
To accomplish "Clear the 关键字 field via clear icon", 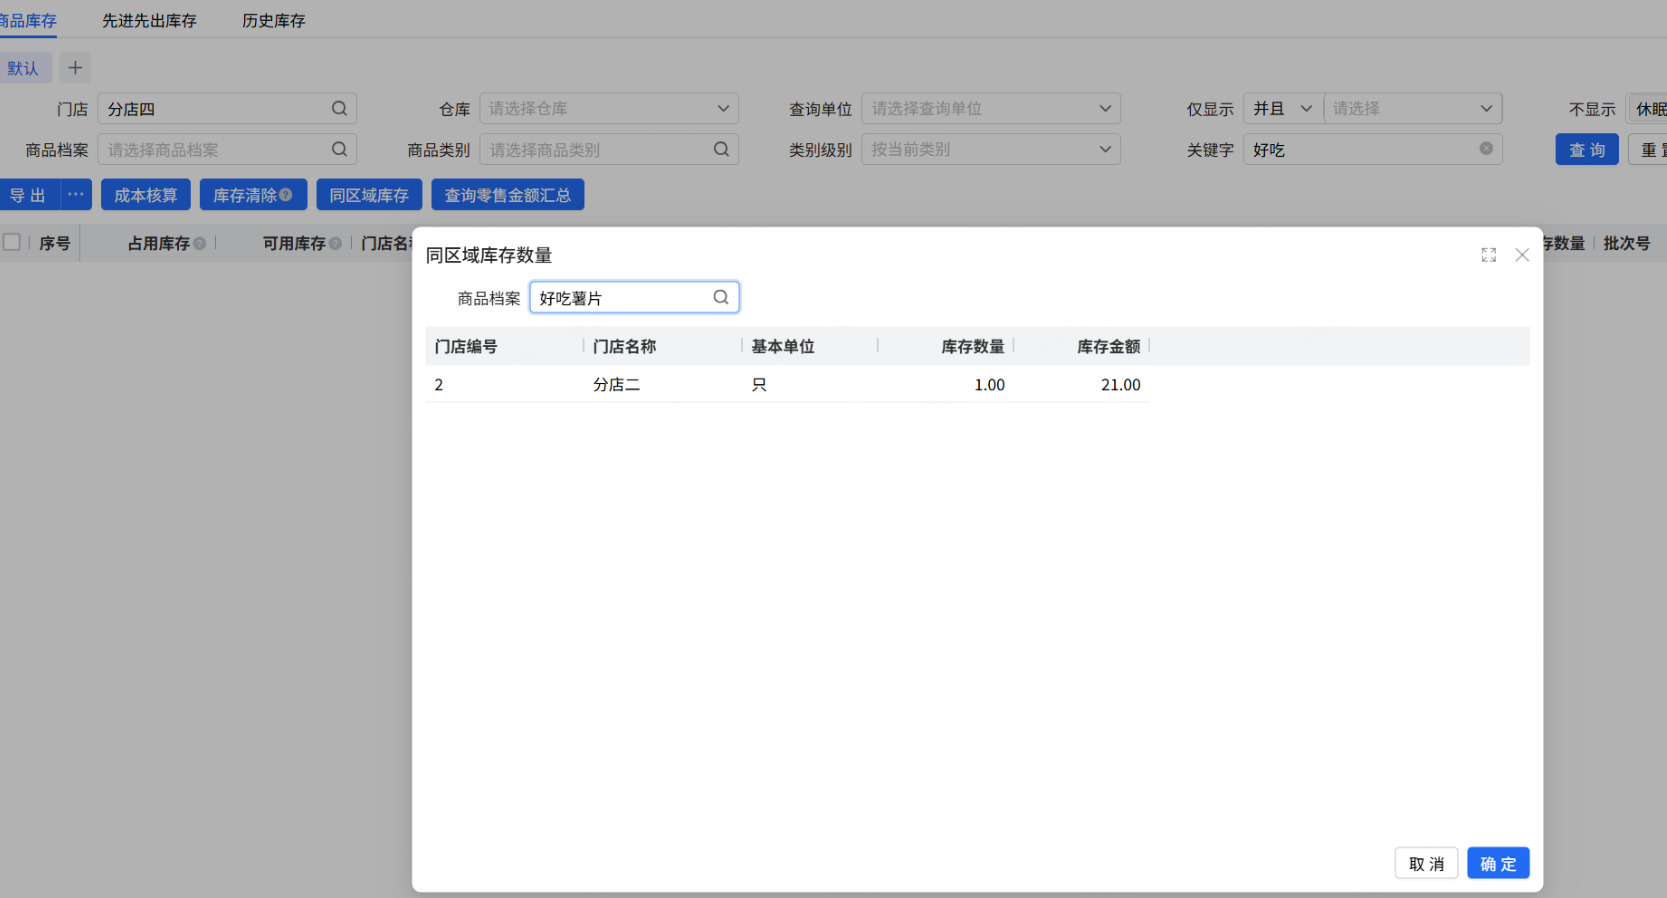I will coord(1486,149).
